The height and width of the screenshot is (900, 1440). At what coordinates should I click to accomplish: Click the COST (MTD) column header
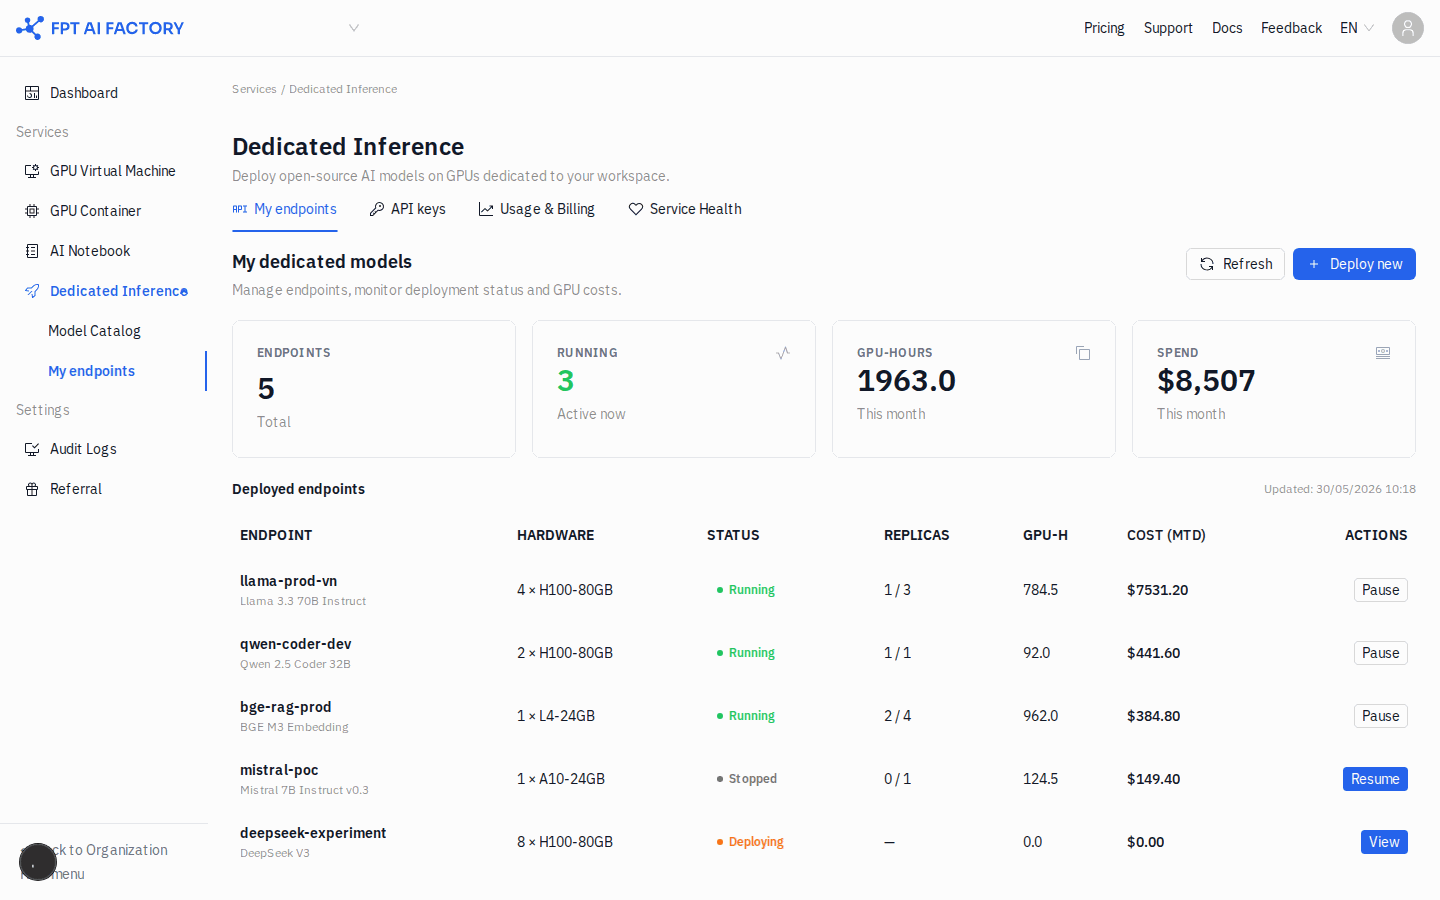[1166, 535]
